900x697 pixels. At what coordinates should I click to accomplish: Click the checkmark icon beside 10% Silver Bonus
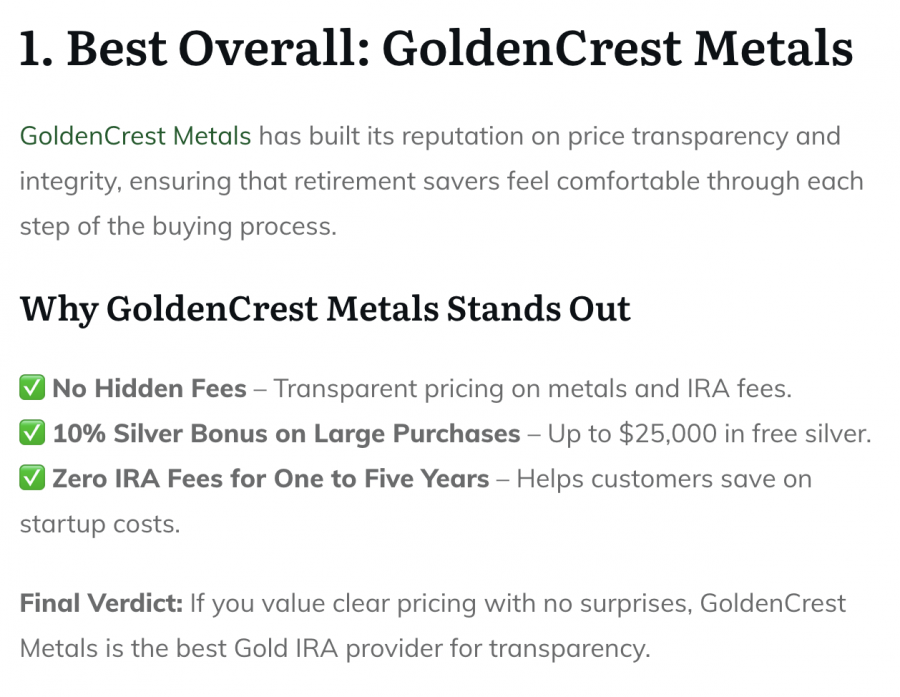[x=32, y=432]
